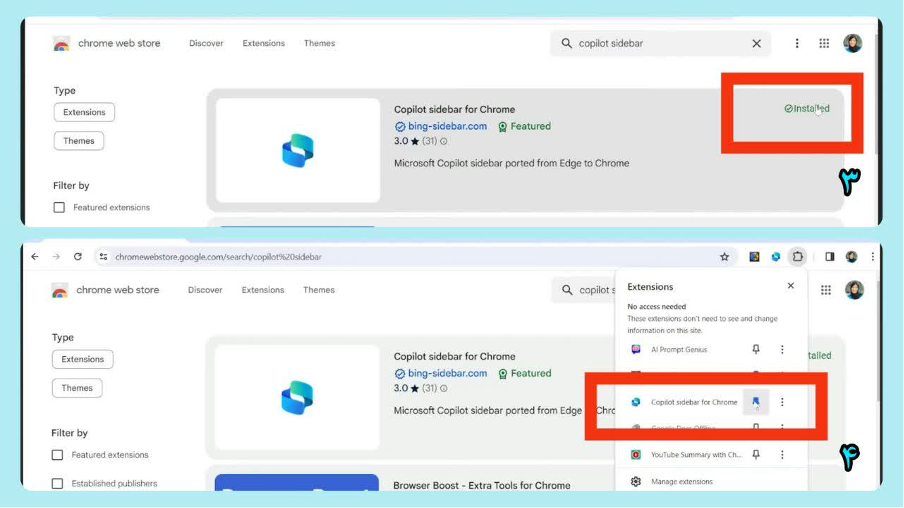Open Extensions nav tab in top screenshot
Image resolution: width=904 pixels, height=508 pixels.
coord(263,43)
